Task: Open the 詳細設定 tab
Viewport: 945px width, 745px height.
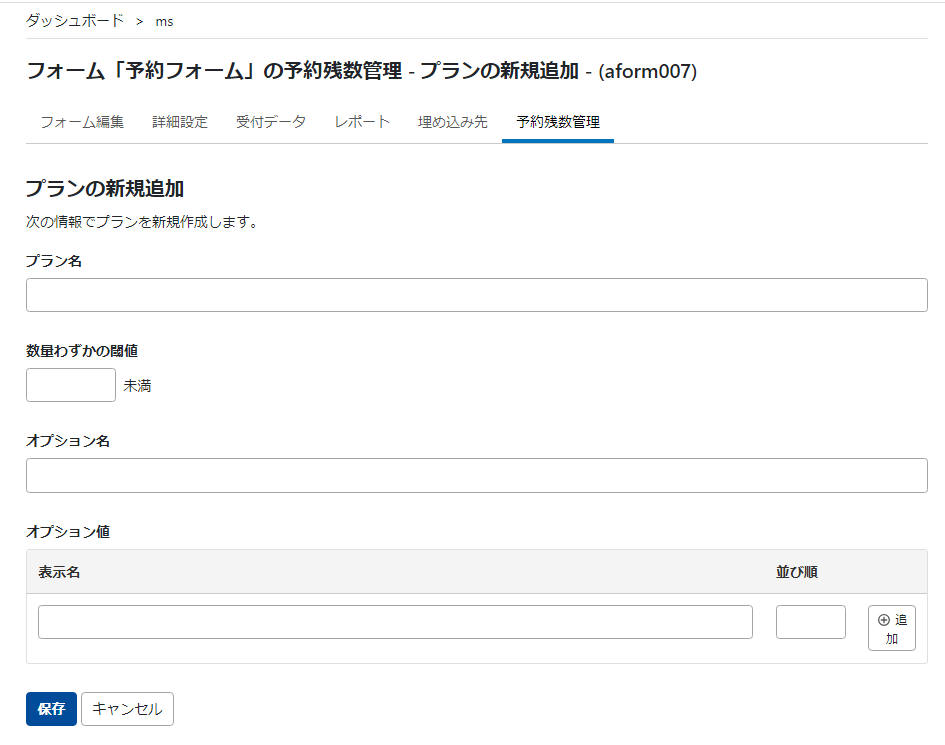Action: (180, 122)
